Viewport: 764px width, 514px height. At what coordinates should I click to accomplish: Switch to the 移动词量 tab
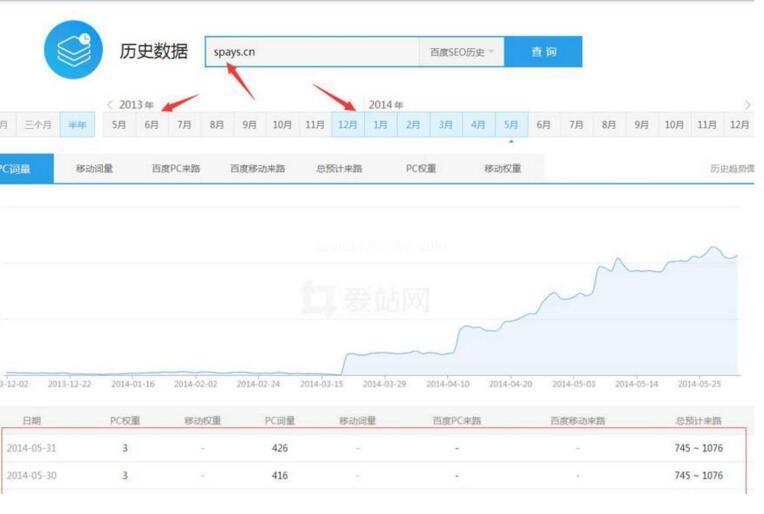(95, 169)
